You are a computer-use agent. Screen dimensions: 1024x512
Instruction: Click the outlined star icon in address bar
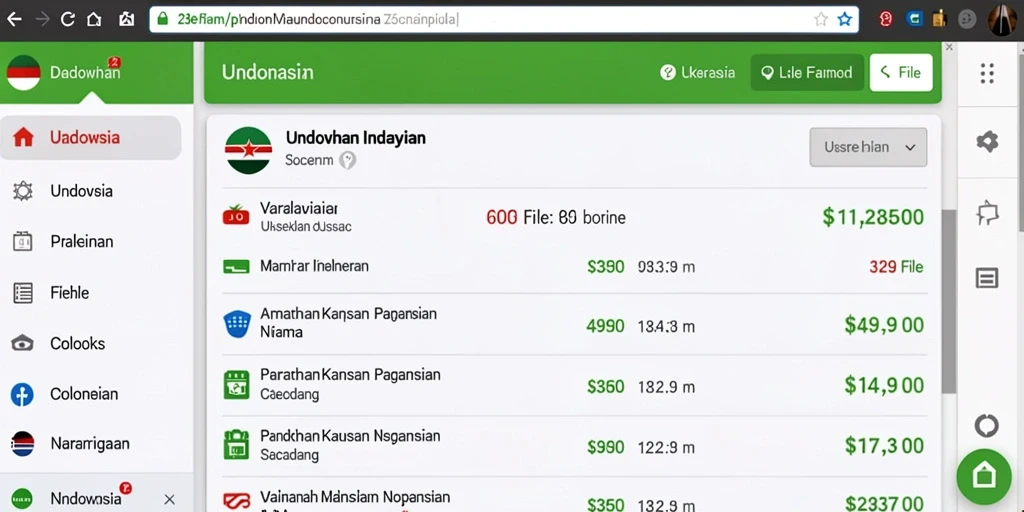(x=821, y=20)
